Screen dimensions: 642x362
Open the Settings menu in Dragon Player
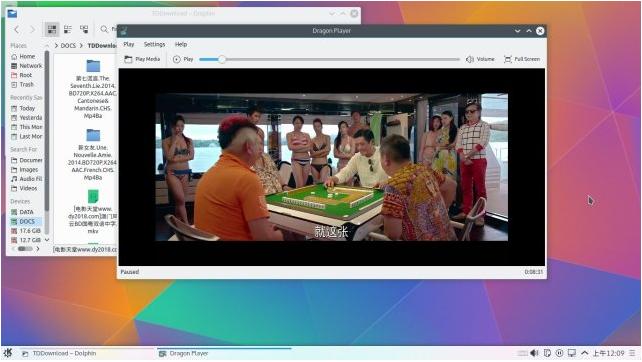click(x=154, y=44)
